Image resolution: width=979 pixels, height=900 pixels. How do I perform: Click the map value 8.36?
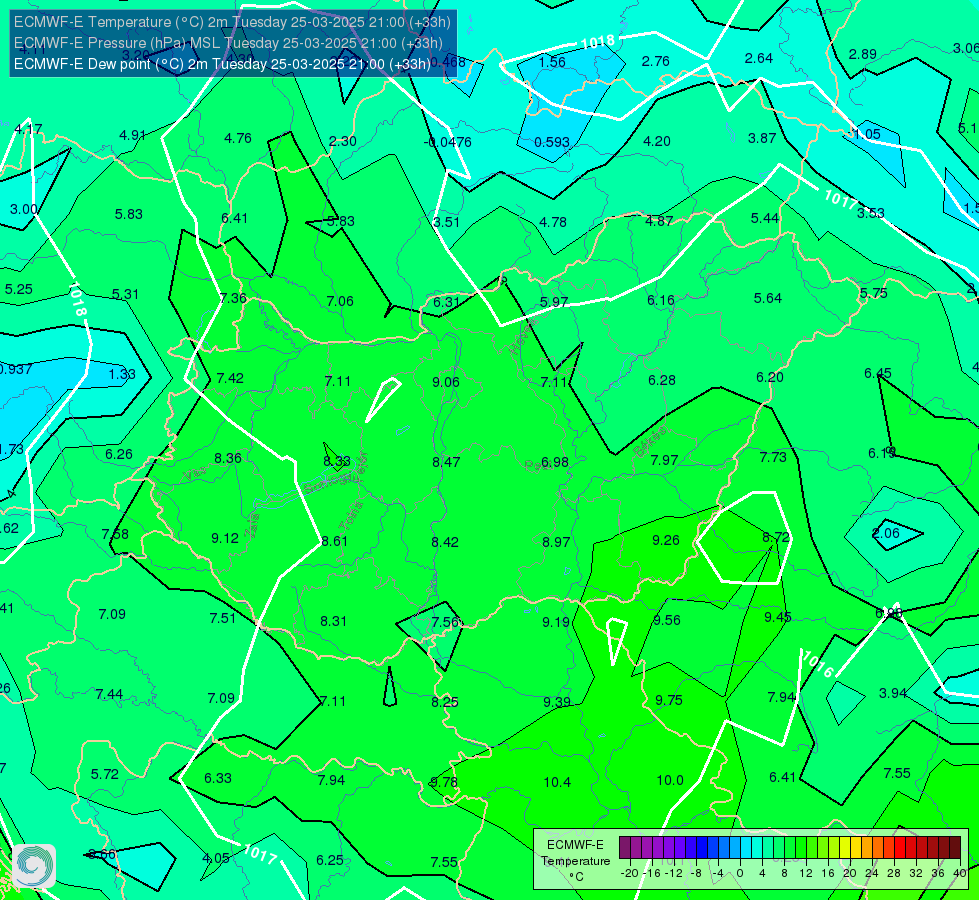click(x=228, y=458)
